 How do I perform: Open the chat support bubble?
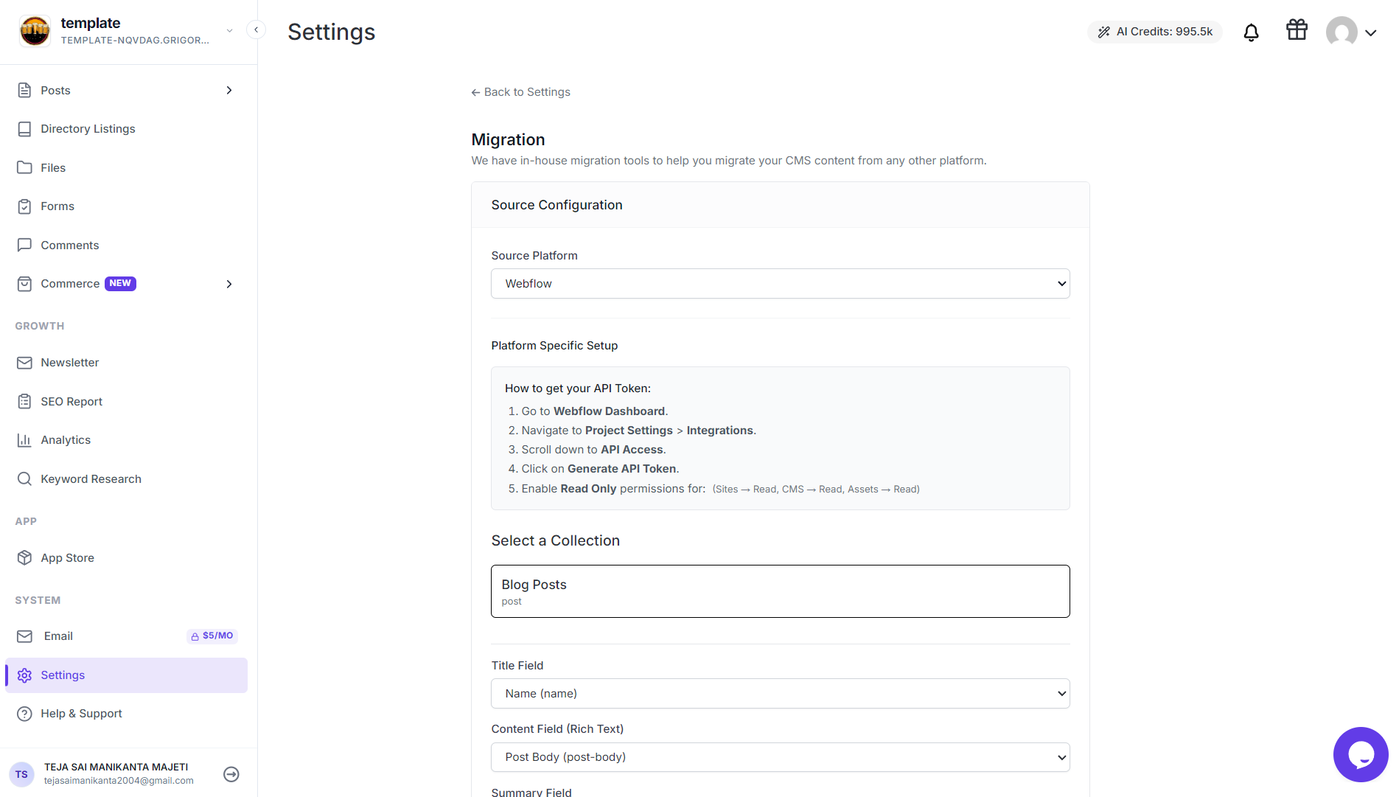(x=1361, y=755)
